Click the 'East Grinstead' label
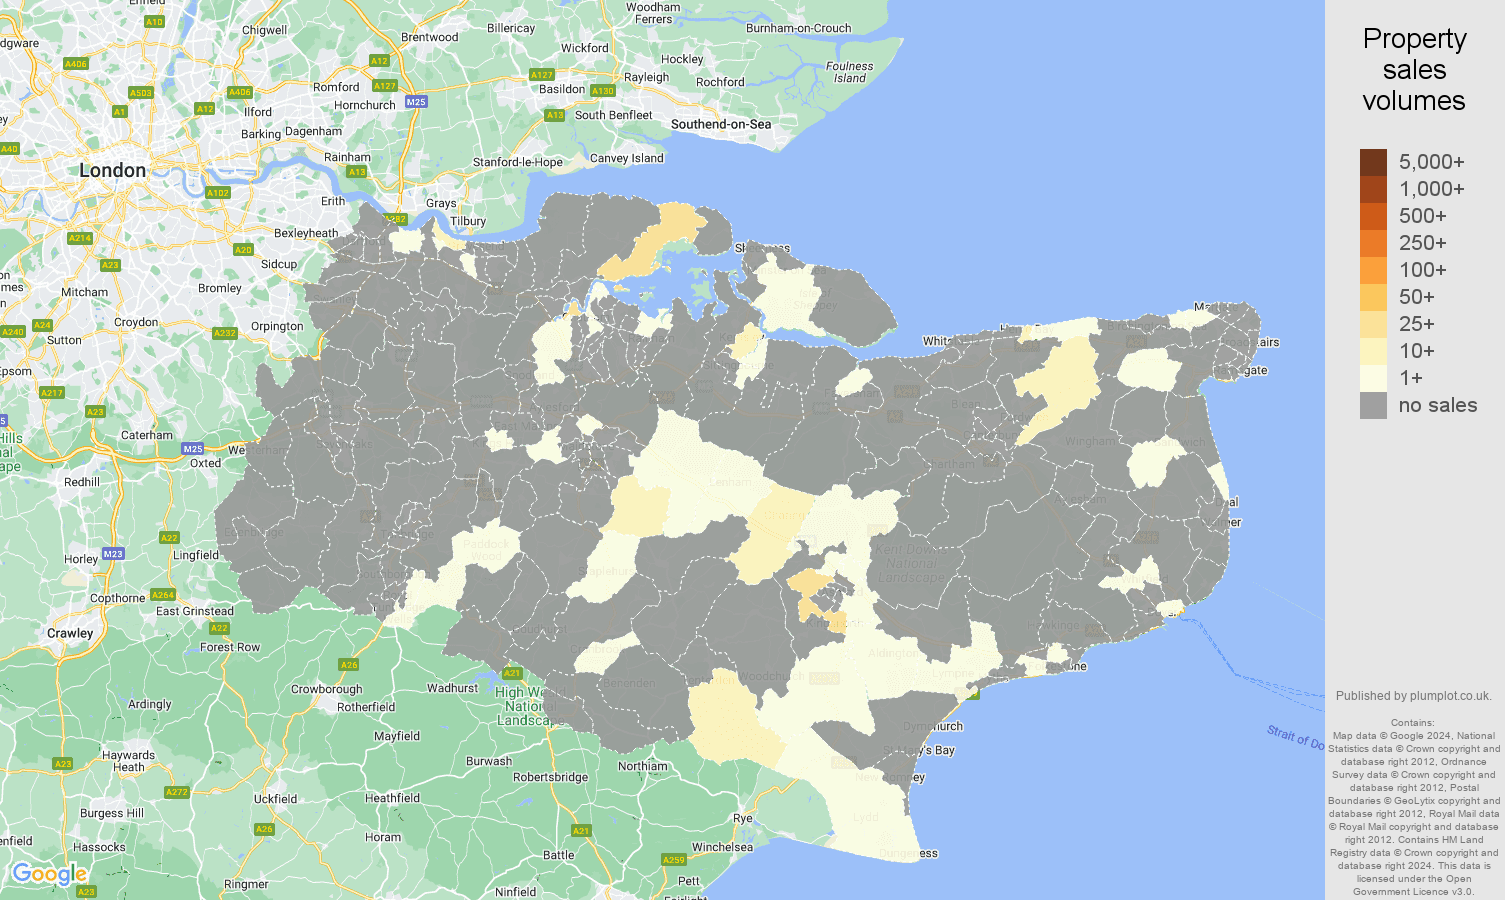The image size is (1505, 900). pyautogui.click(x=195, y=611)
